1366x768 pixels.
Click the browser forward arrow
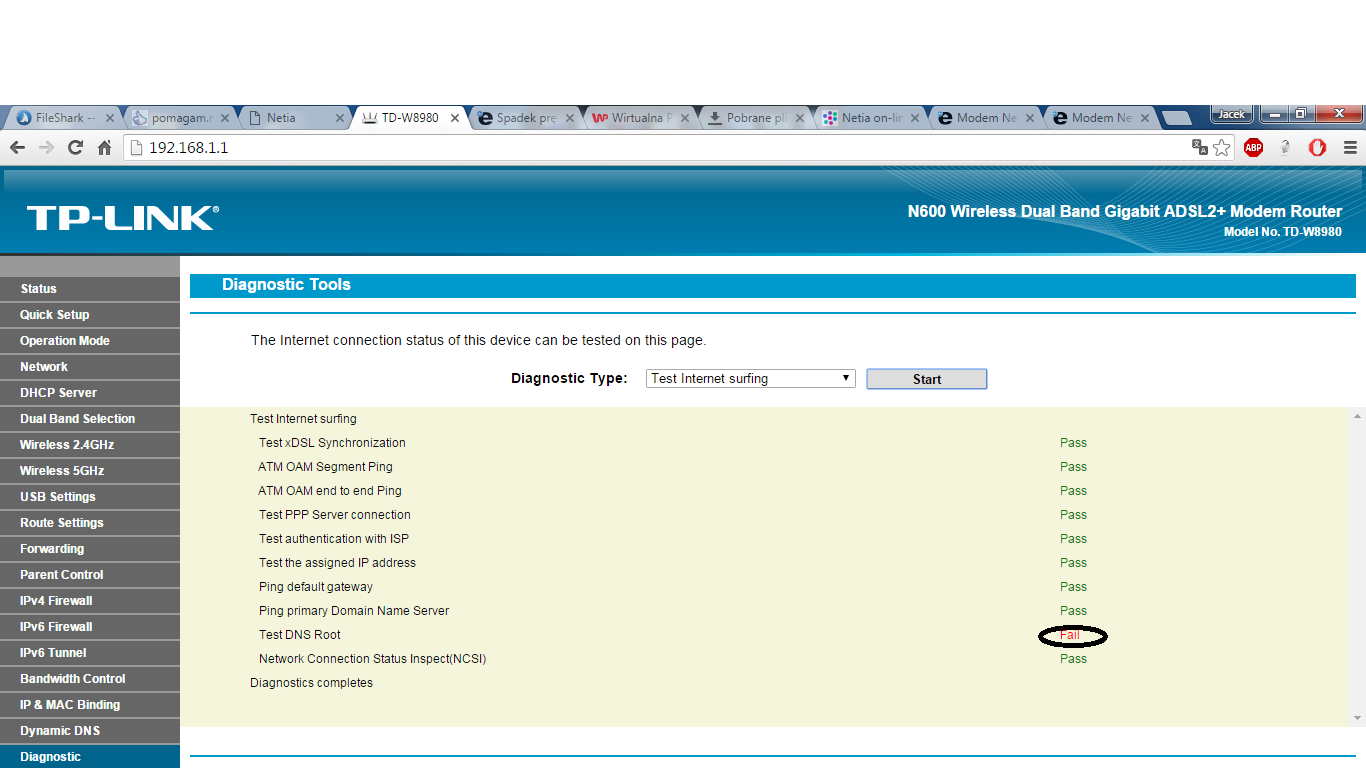tap(46, 148)
